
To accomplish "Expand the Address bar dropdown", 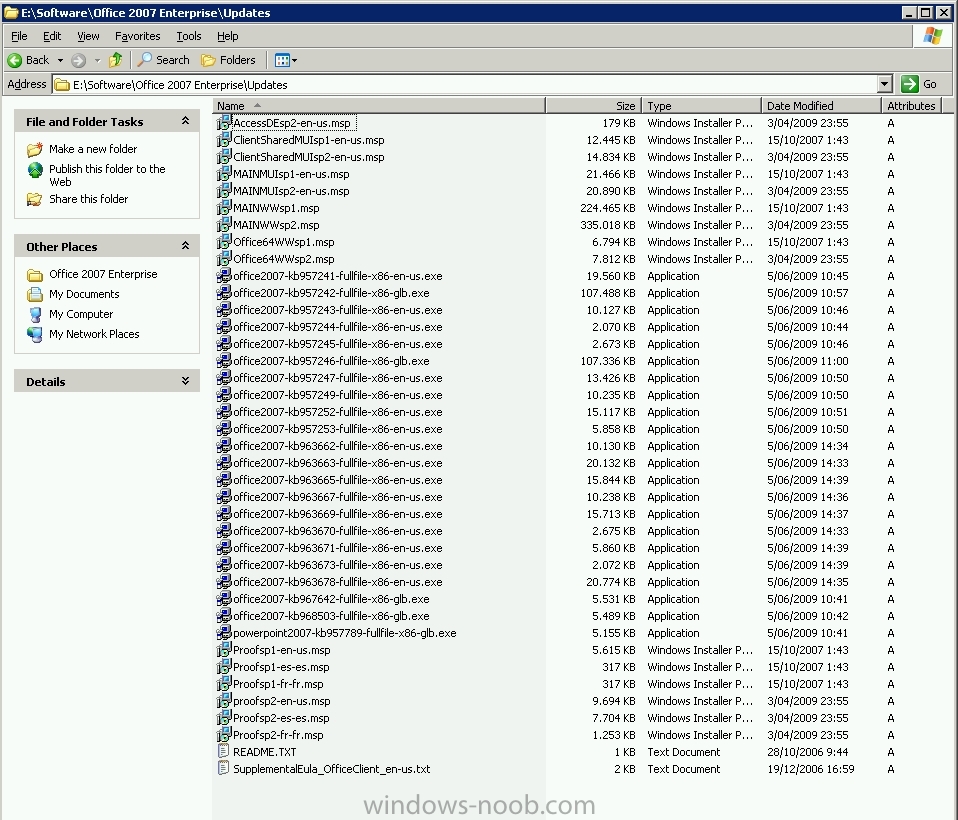I will pyautogui.click(x=885, y=84).
